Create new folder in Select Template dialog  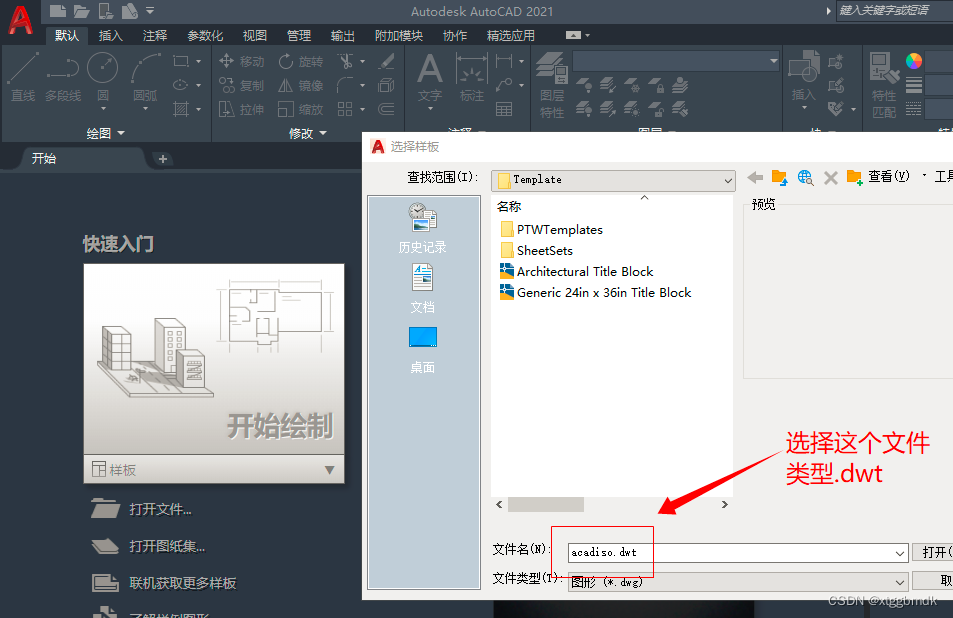coord(855,177)
